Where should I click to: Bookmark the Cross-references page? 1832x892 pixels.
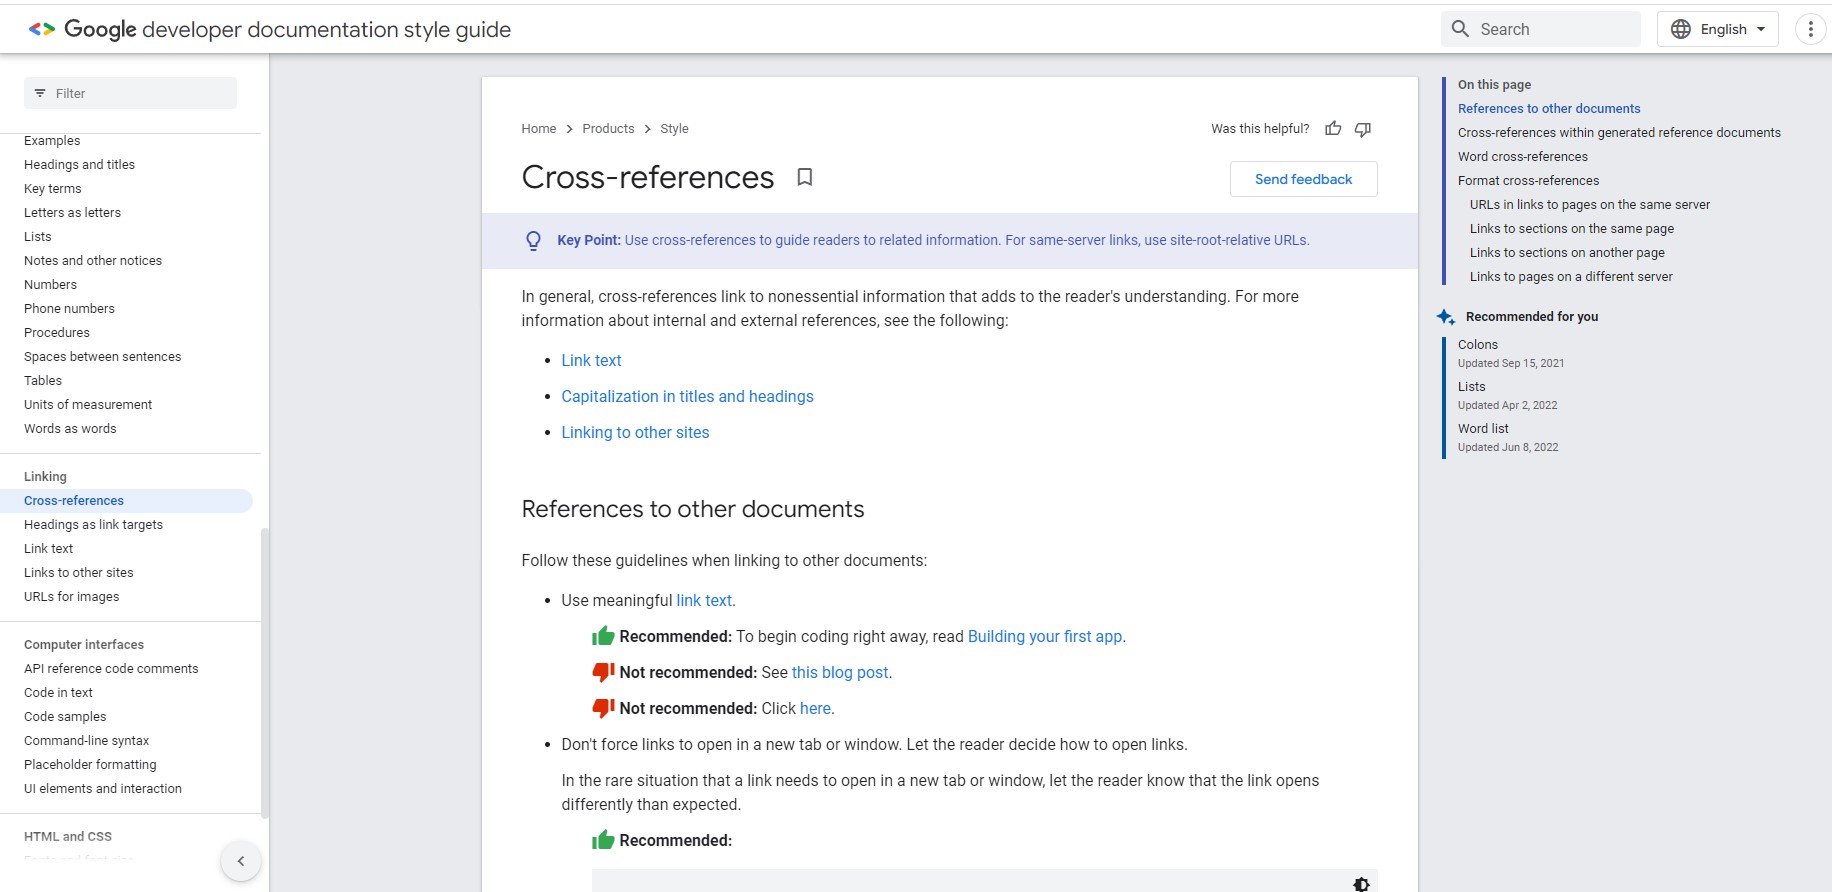click(804, 177)
